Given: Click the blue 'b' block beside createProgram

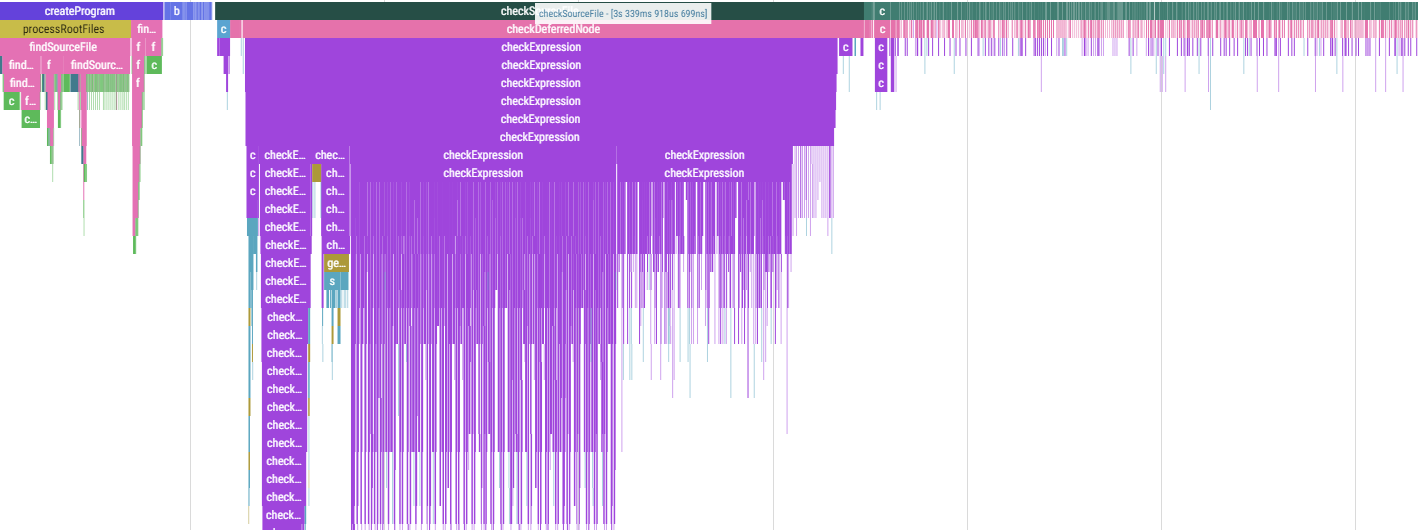Looking at the screenshot, I should pos(177,11).
